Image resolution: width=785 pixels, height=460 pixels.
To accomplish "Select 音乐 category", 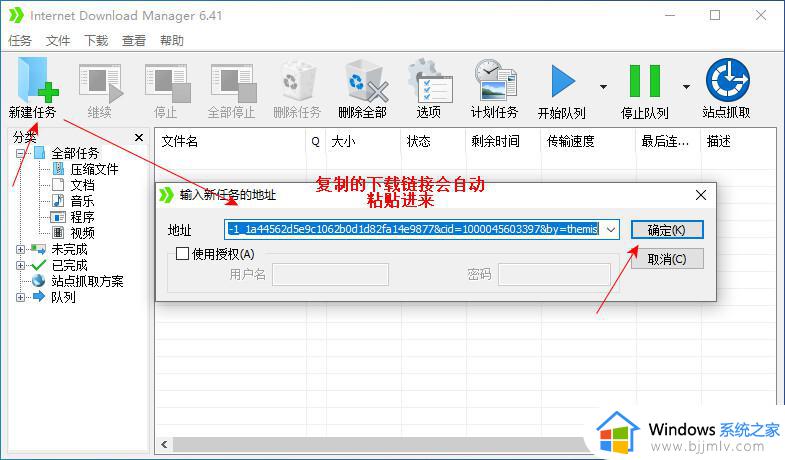I will pos(82,201).
